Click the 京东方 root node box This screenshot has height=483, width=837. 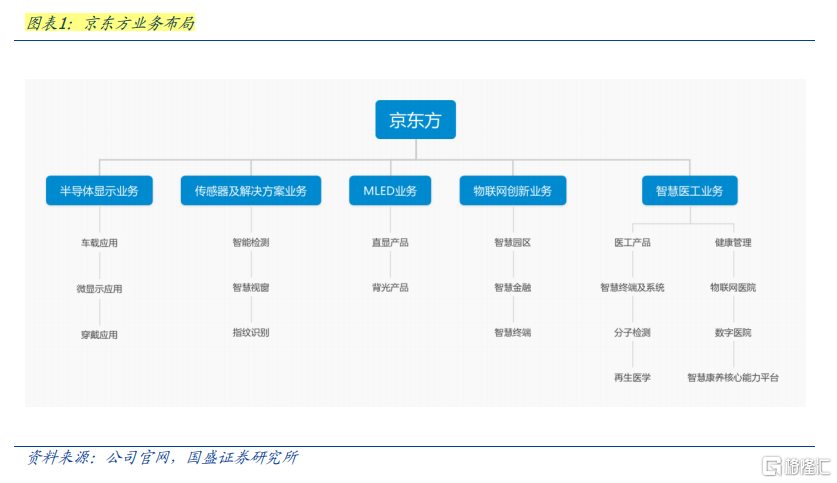[x=415, y=120]
